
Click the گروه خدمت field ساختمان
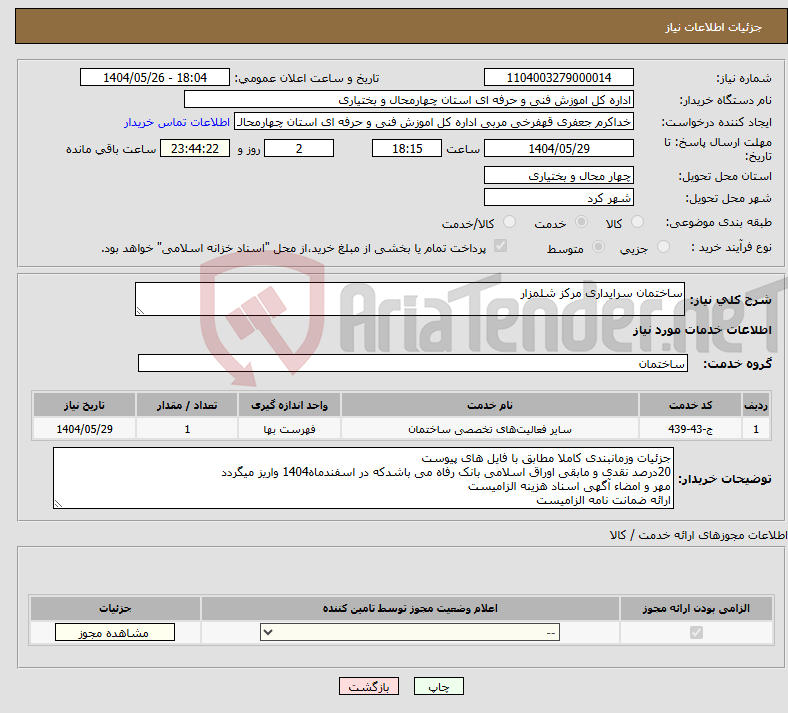pyautogui.click(x=413, y=363)
